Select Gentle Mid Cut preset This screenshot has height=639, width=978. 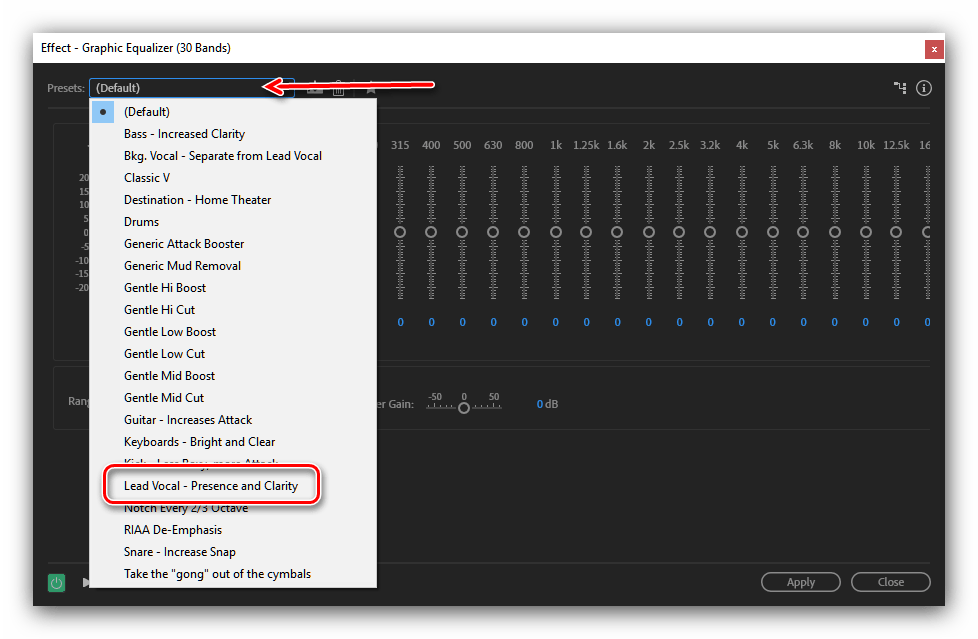234,398
